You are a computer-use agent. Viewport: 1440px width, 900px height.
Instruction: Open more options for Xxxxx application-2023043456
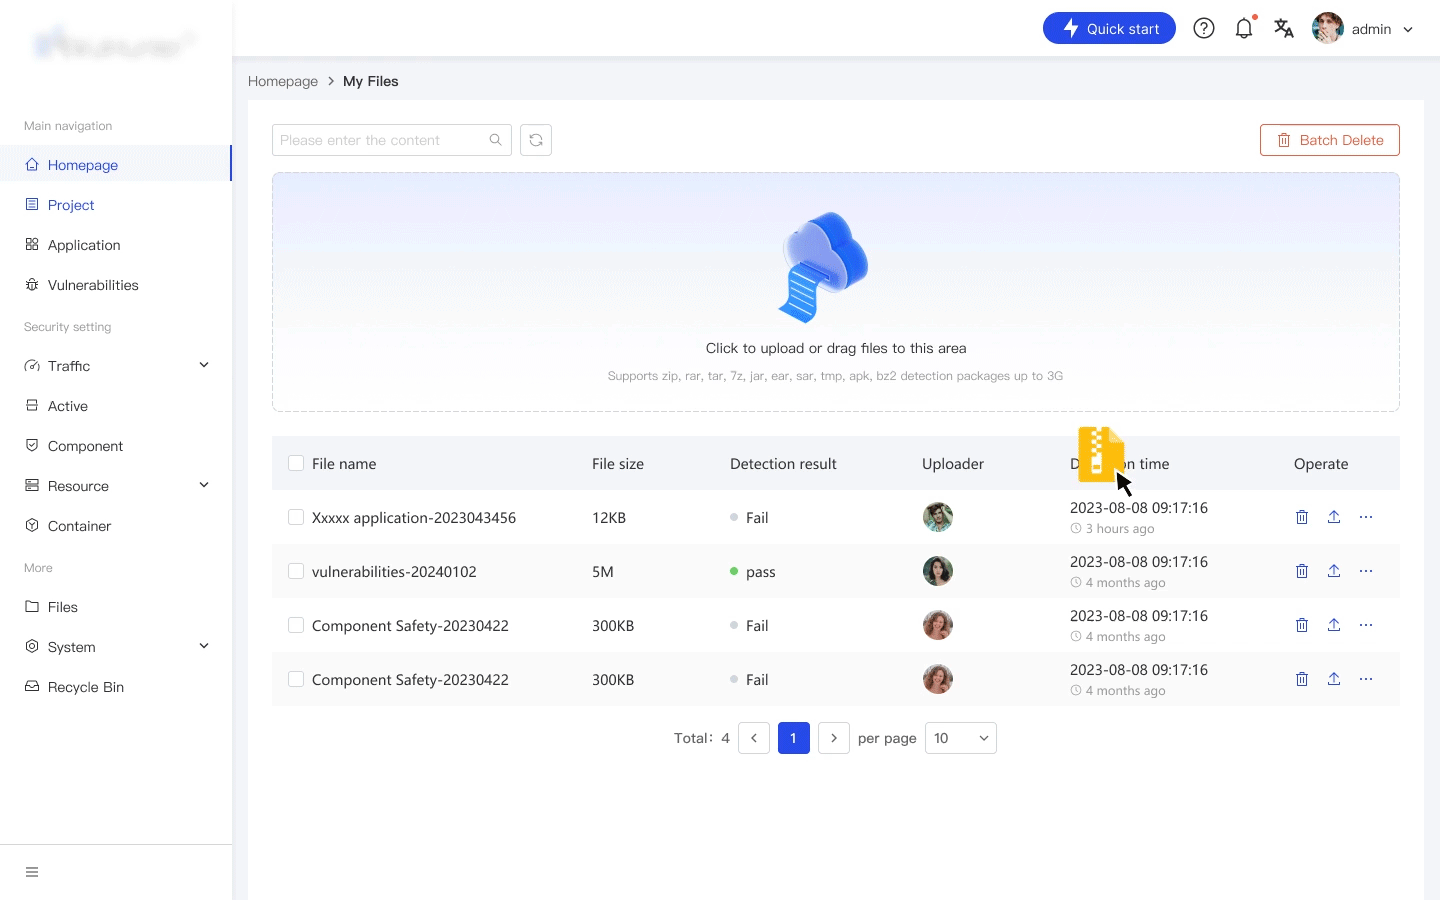(x=1366, y=517)
